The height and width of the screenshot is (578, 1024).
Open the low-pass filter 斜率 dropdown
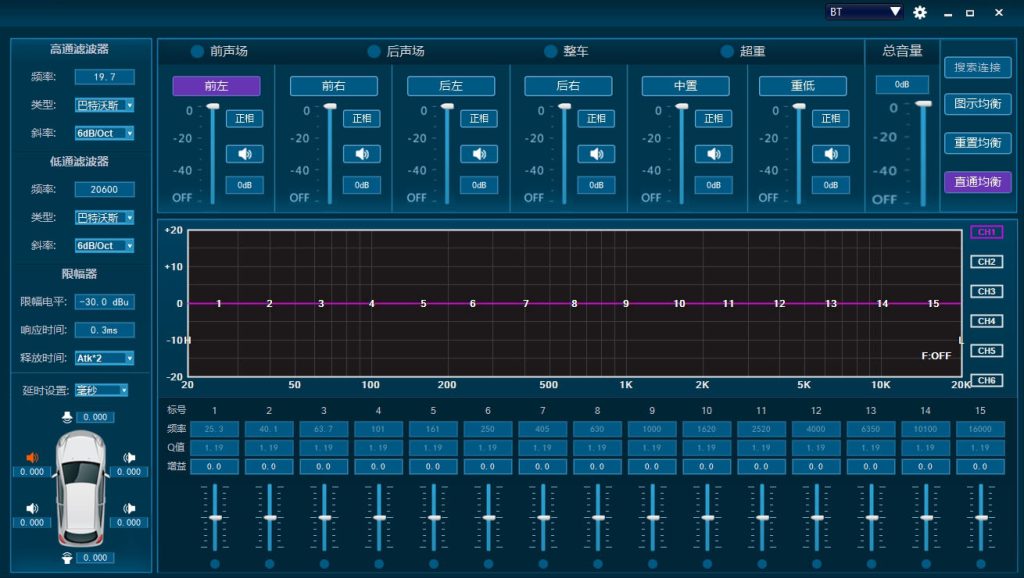click(104, 246)
